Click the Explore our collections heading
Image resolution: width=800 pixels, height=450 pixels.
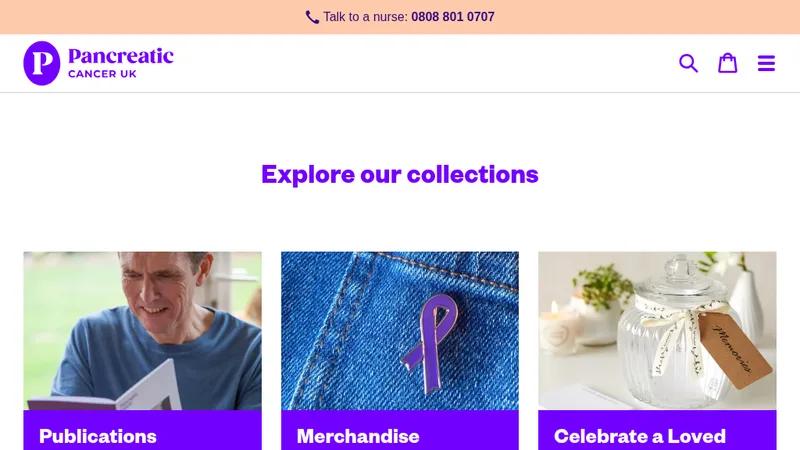tap(400, 174)
